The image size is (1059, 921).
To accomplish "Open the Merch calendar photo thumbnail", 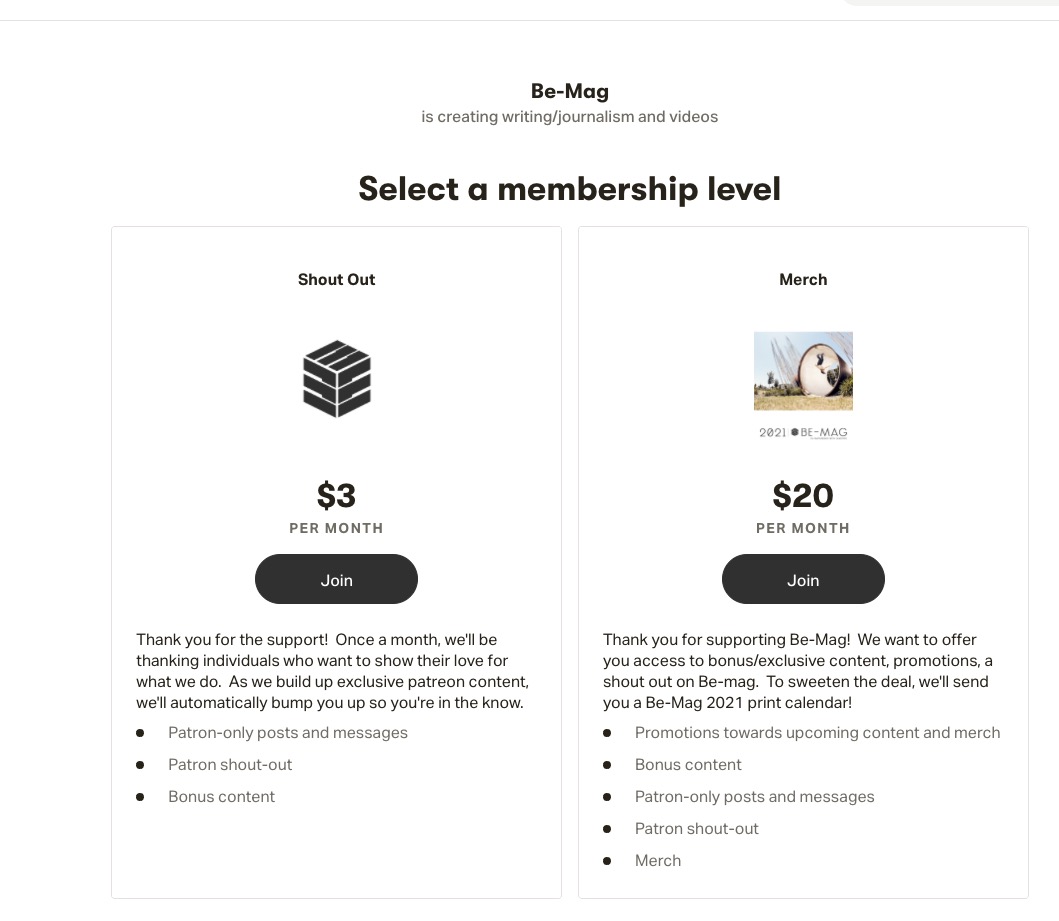I will tap(803, 371).
